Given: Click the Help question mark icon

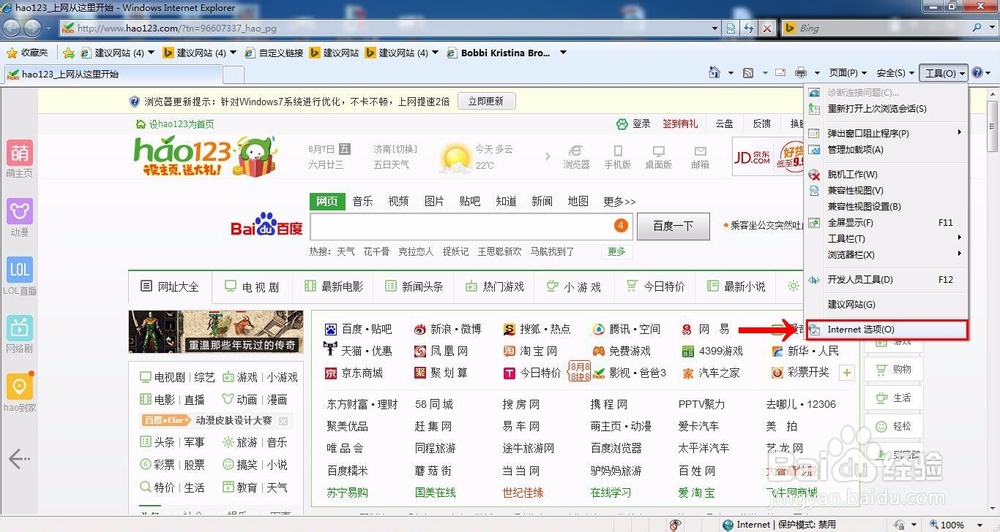Looking at the screenshot, I should click(x=976, y=73).
